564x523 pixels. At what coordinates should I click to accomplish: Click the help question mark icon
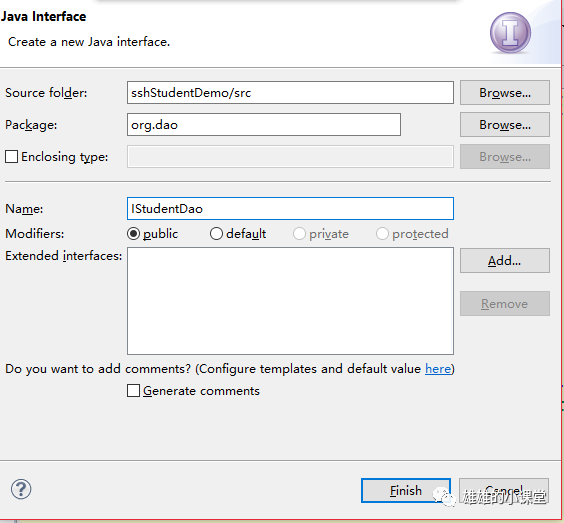21,489
